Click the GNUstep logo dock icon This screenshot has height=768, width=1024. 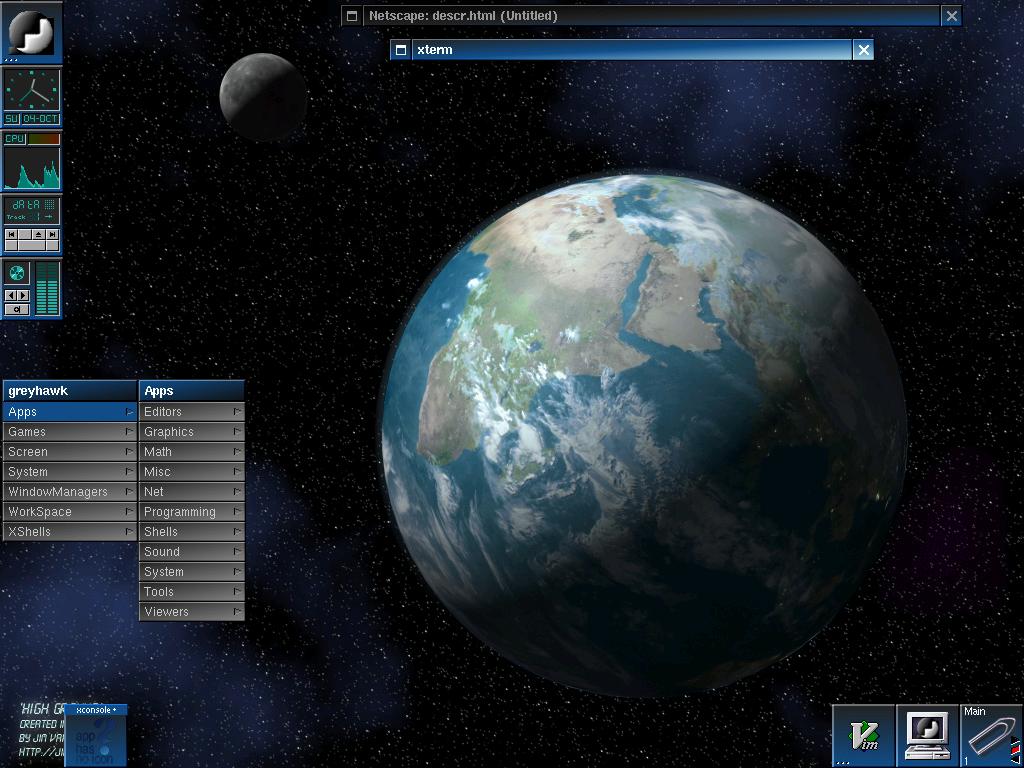pos(31,31)
